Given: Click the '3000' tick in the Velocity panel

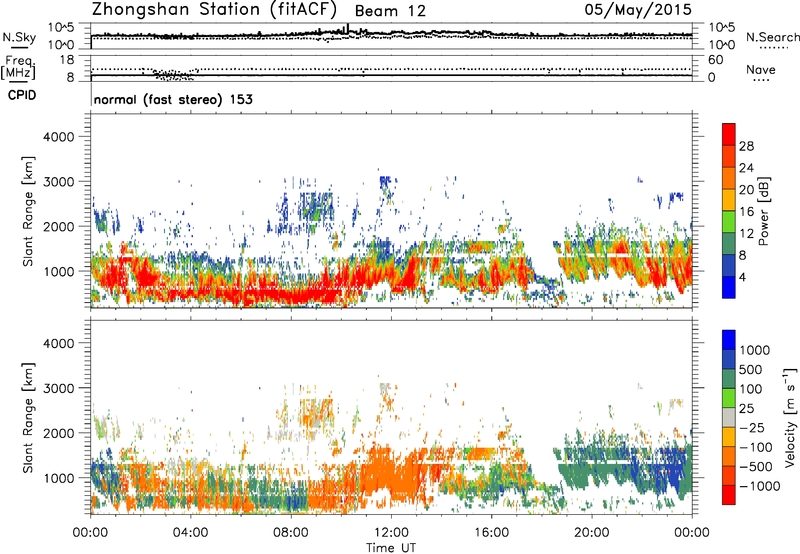Looking at the screenshot, I should pyautogui.click(x=58, y=388).
